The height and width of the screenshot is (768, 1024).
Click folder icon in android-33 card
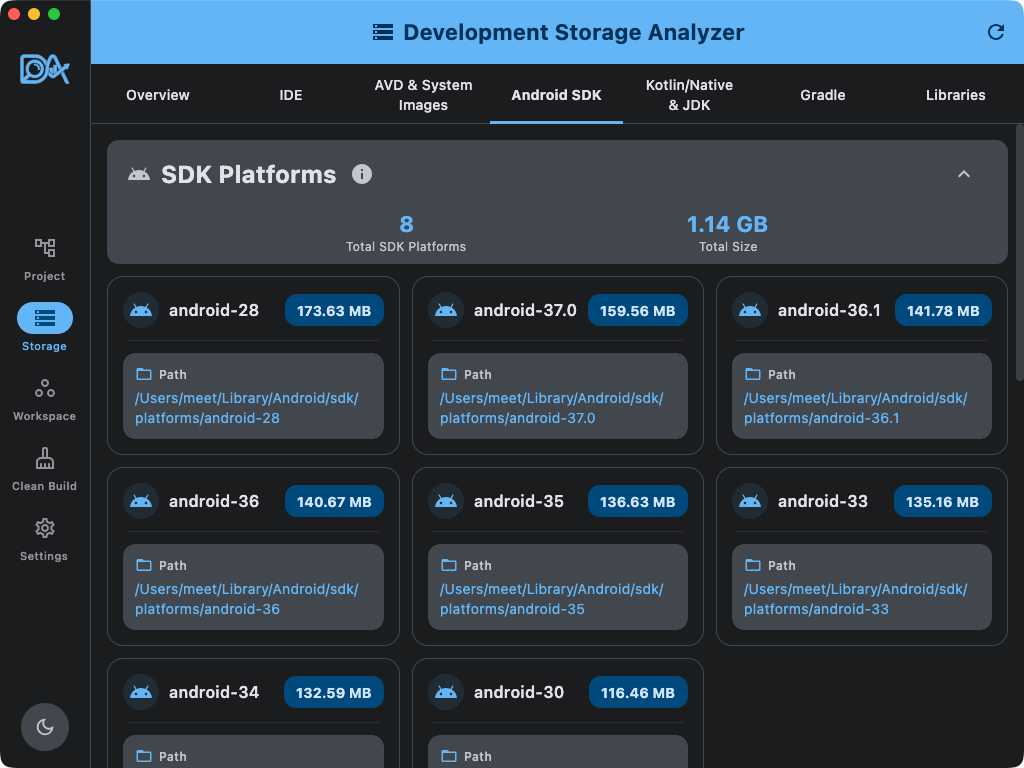[753, 565]
